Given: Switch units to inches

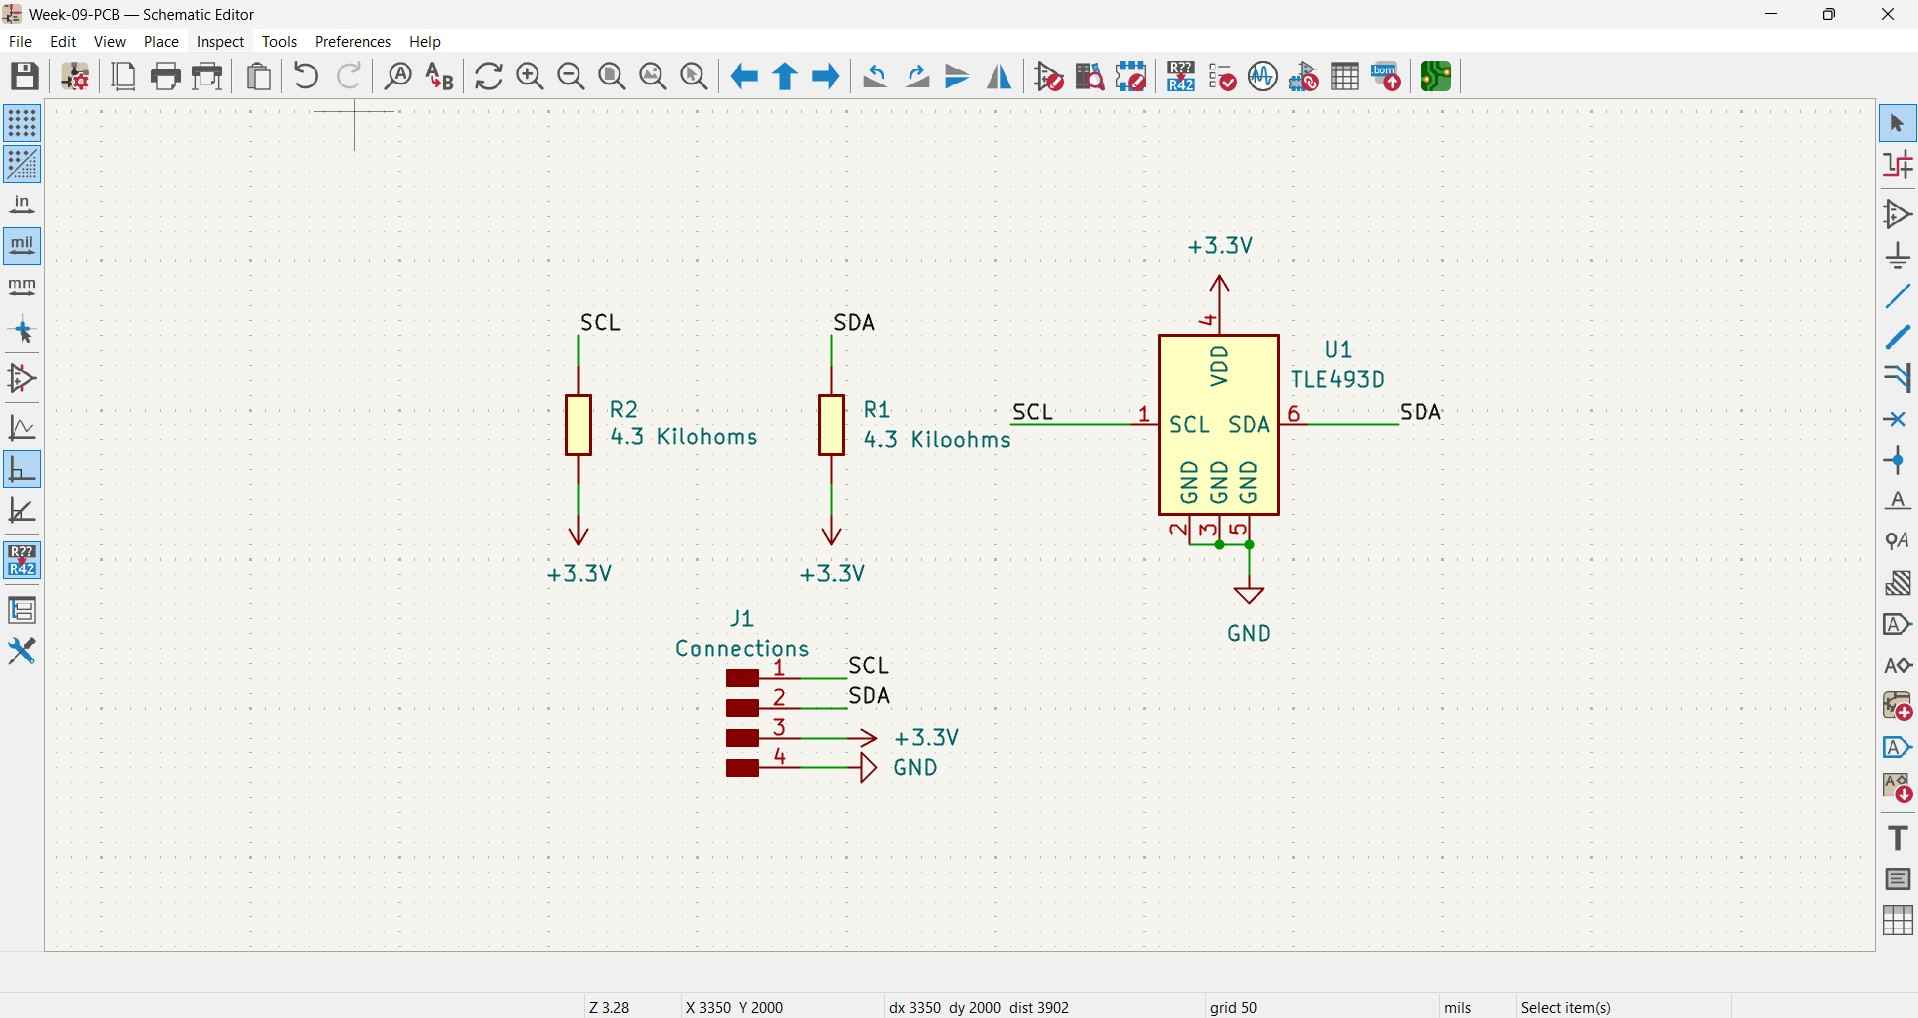Looking at the screenshot, I should pyautogui.click(x=22, y=205).
